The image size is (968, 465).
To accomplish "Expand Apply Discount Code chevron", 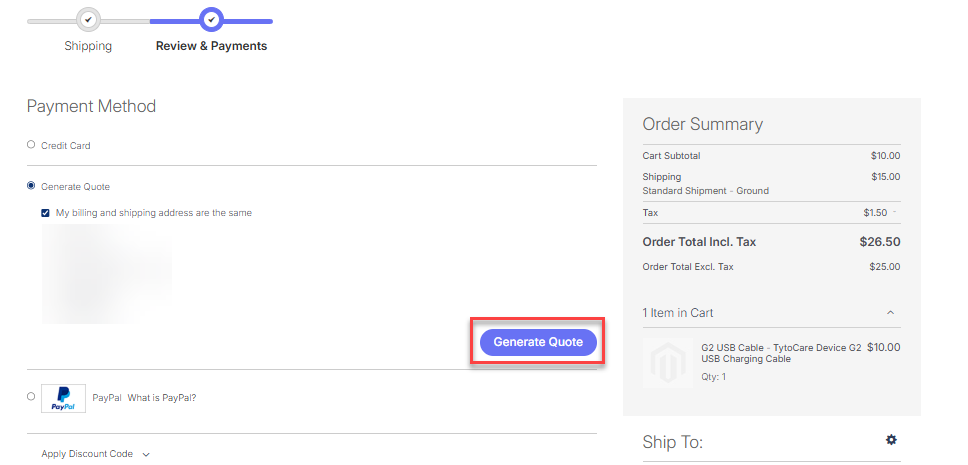I will pos(146,455).
